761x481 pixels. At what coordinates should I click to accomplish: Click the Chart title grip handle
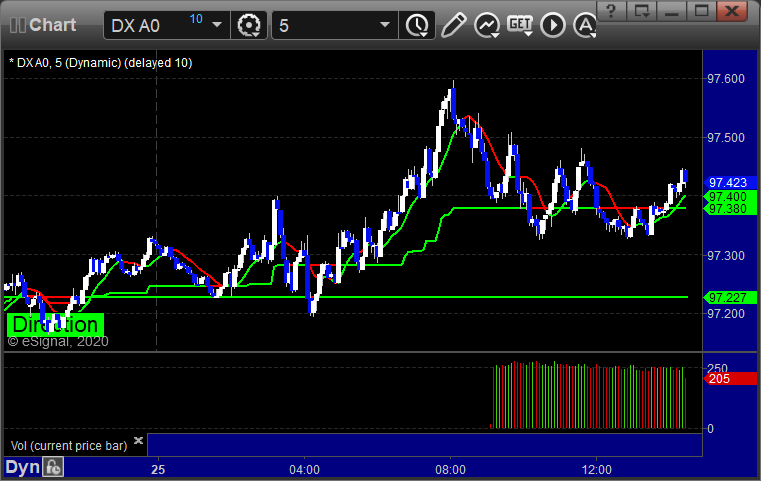18,25
